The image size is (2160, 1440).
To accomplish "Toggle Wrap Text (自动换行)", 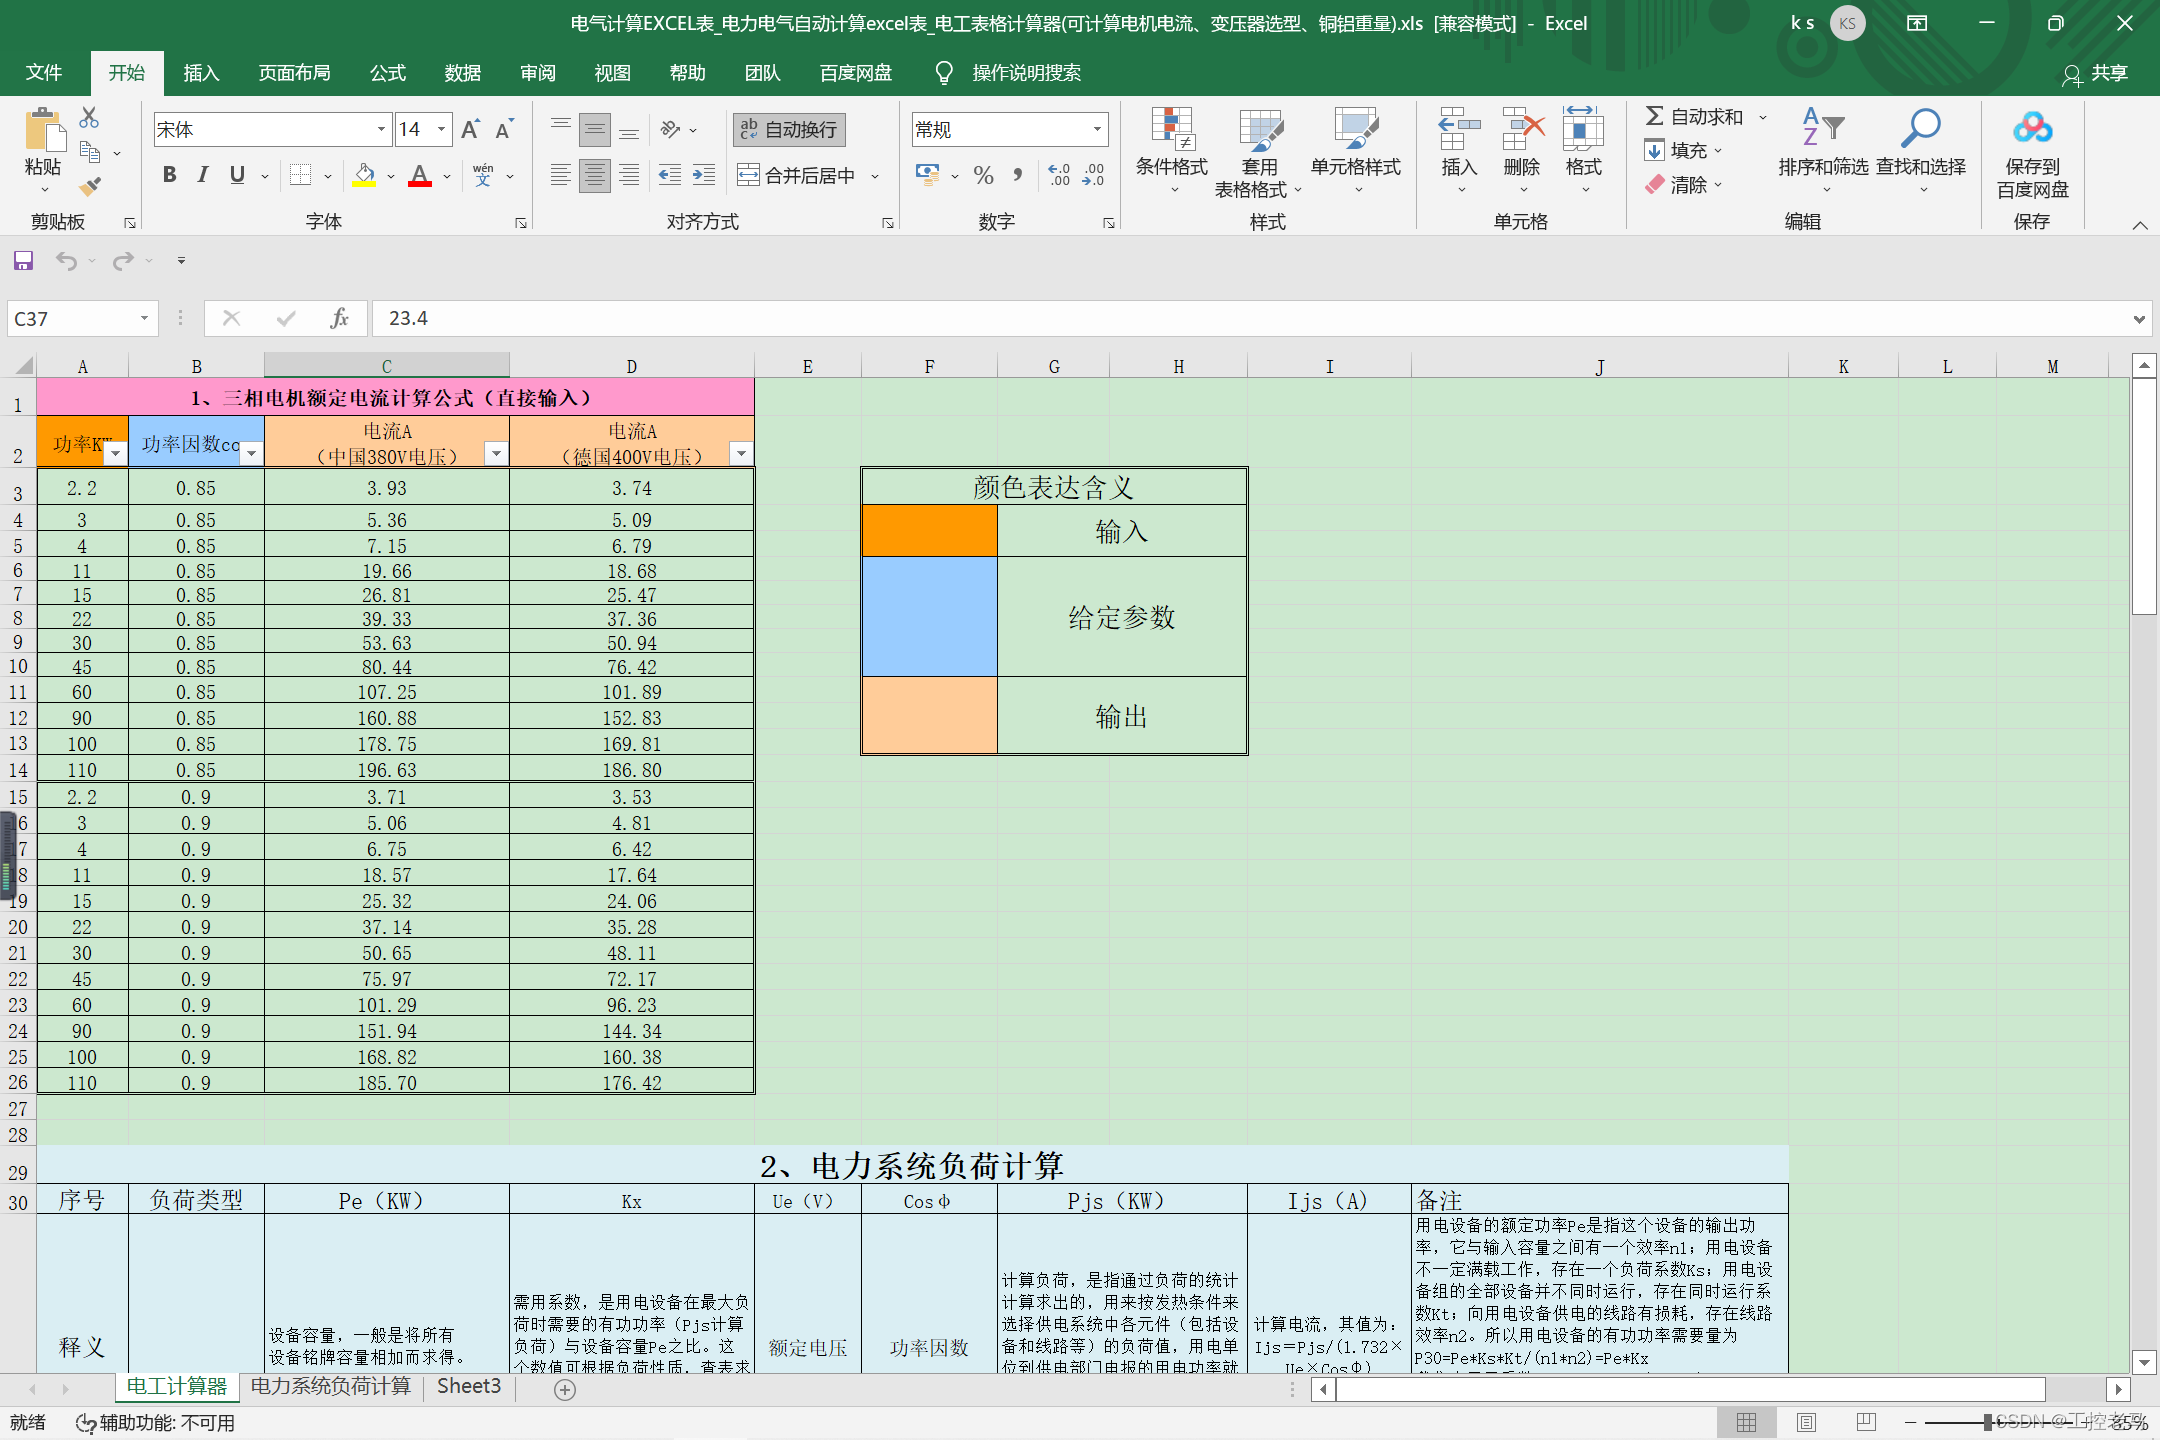I will click(x=789, y=129).
